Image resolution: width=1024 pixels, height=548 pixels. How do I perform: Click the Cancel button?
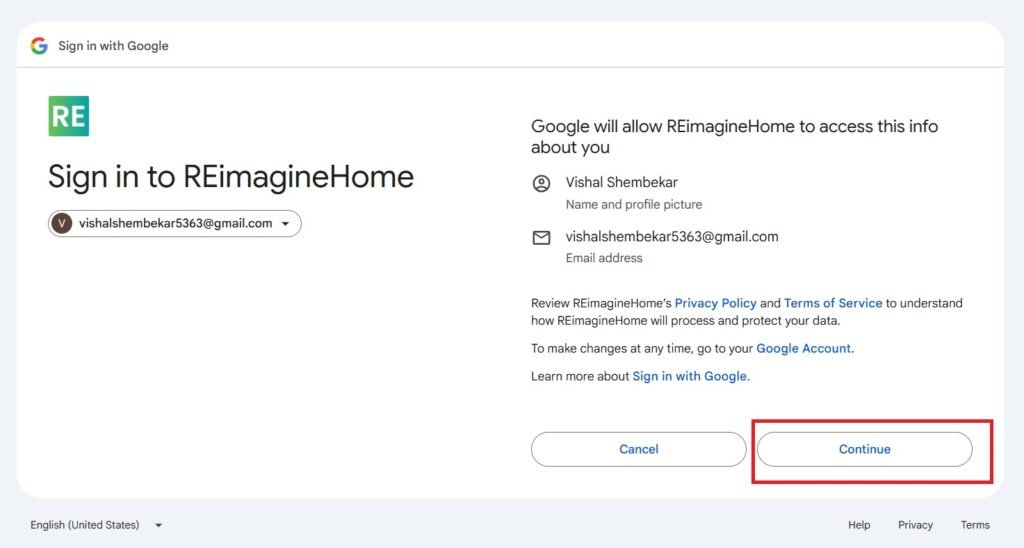coord(639,449)
